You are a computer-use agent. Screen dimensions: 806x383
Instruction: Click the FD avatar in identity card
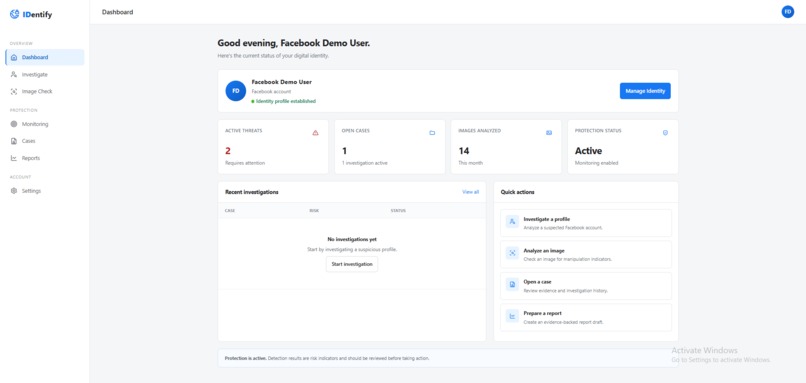tap(235, 91)
